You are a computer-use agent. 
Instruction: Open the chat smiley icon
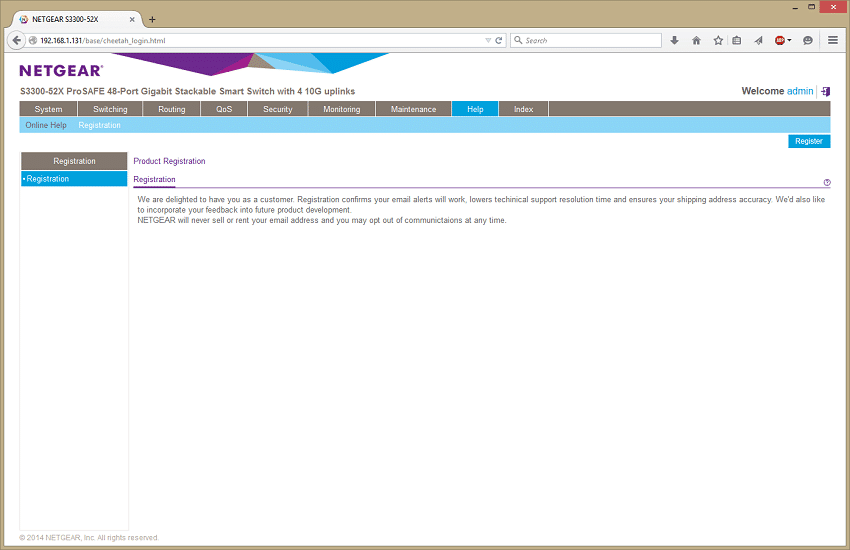[x=808, y=41]
